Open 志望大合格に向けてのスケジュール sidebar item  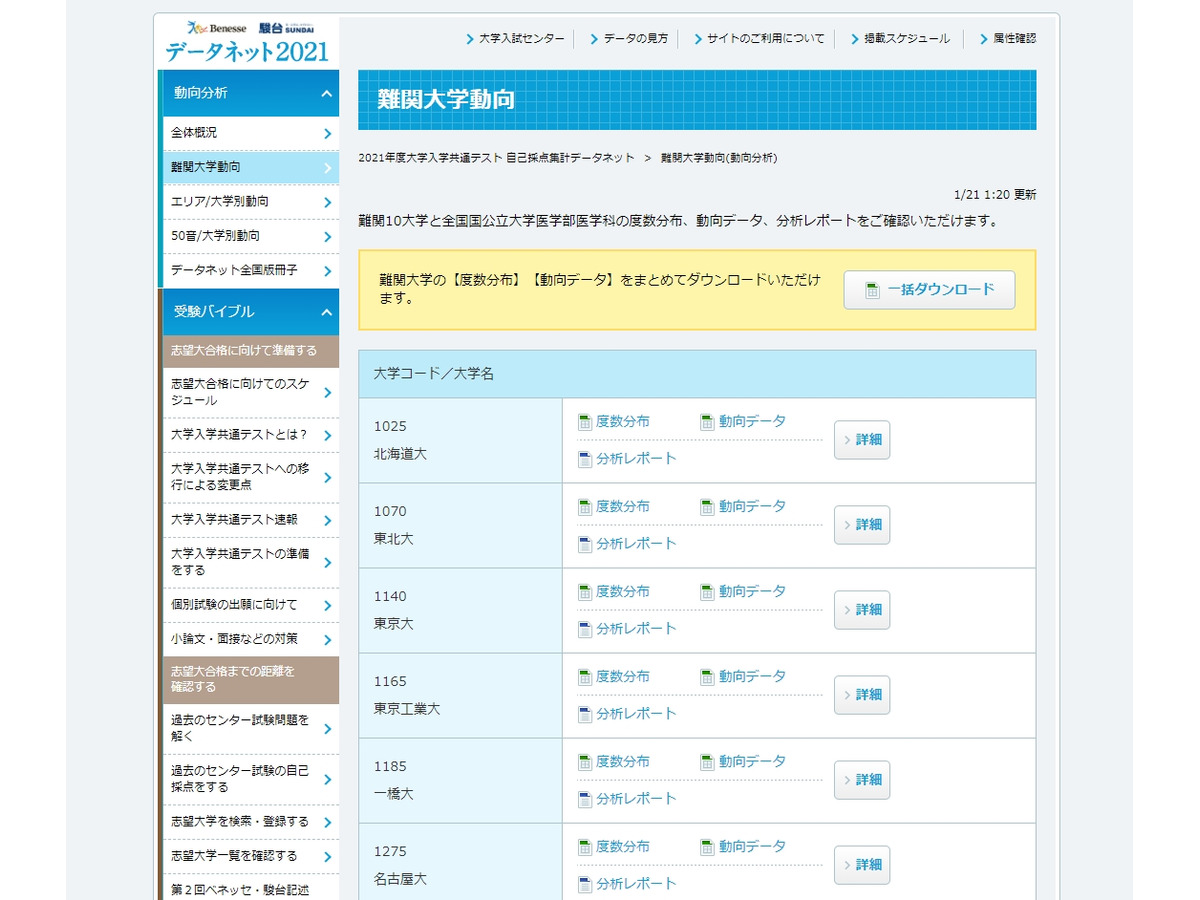click(x=251, y=392)
